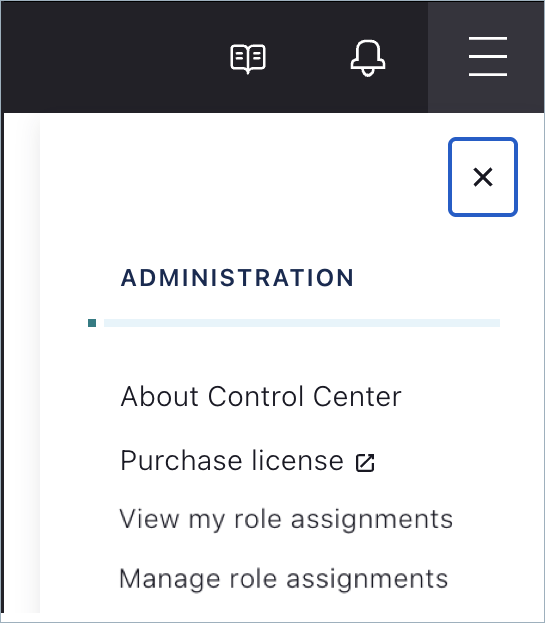Open the documentation book icon
Screen dimensions: 545x623
point(248,59)
